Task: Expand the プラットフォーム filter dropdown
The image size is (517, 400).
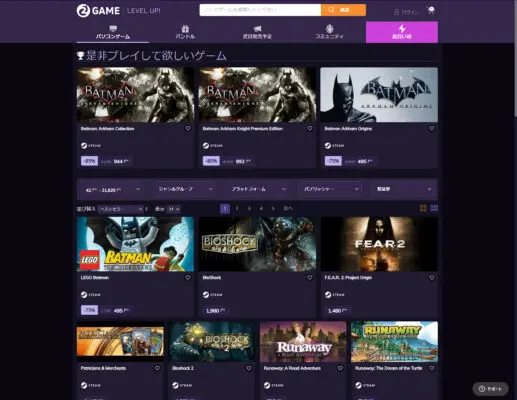Action: pos(258,189)
